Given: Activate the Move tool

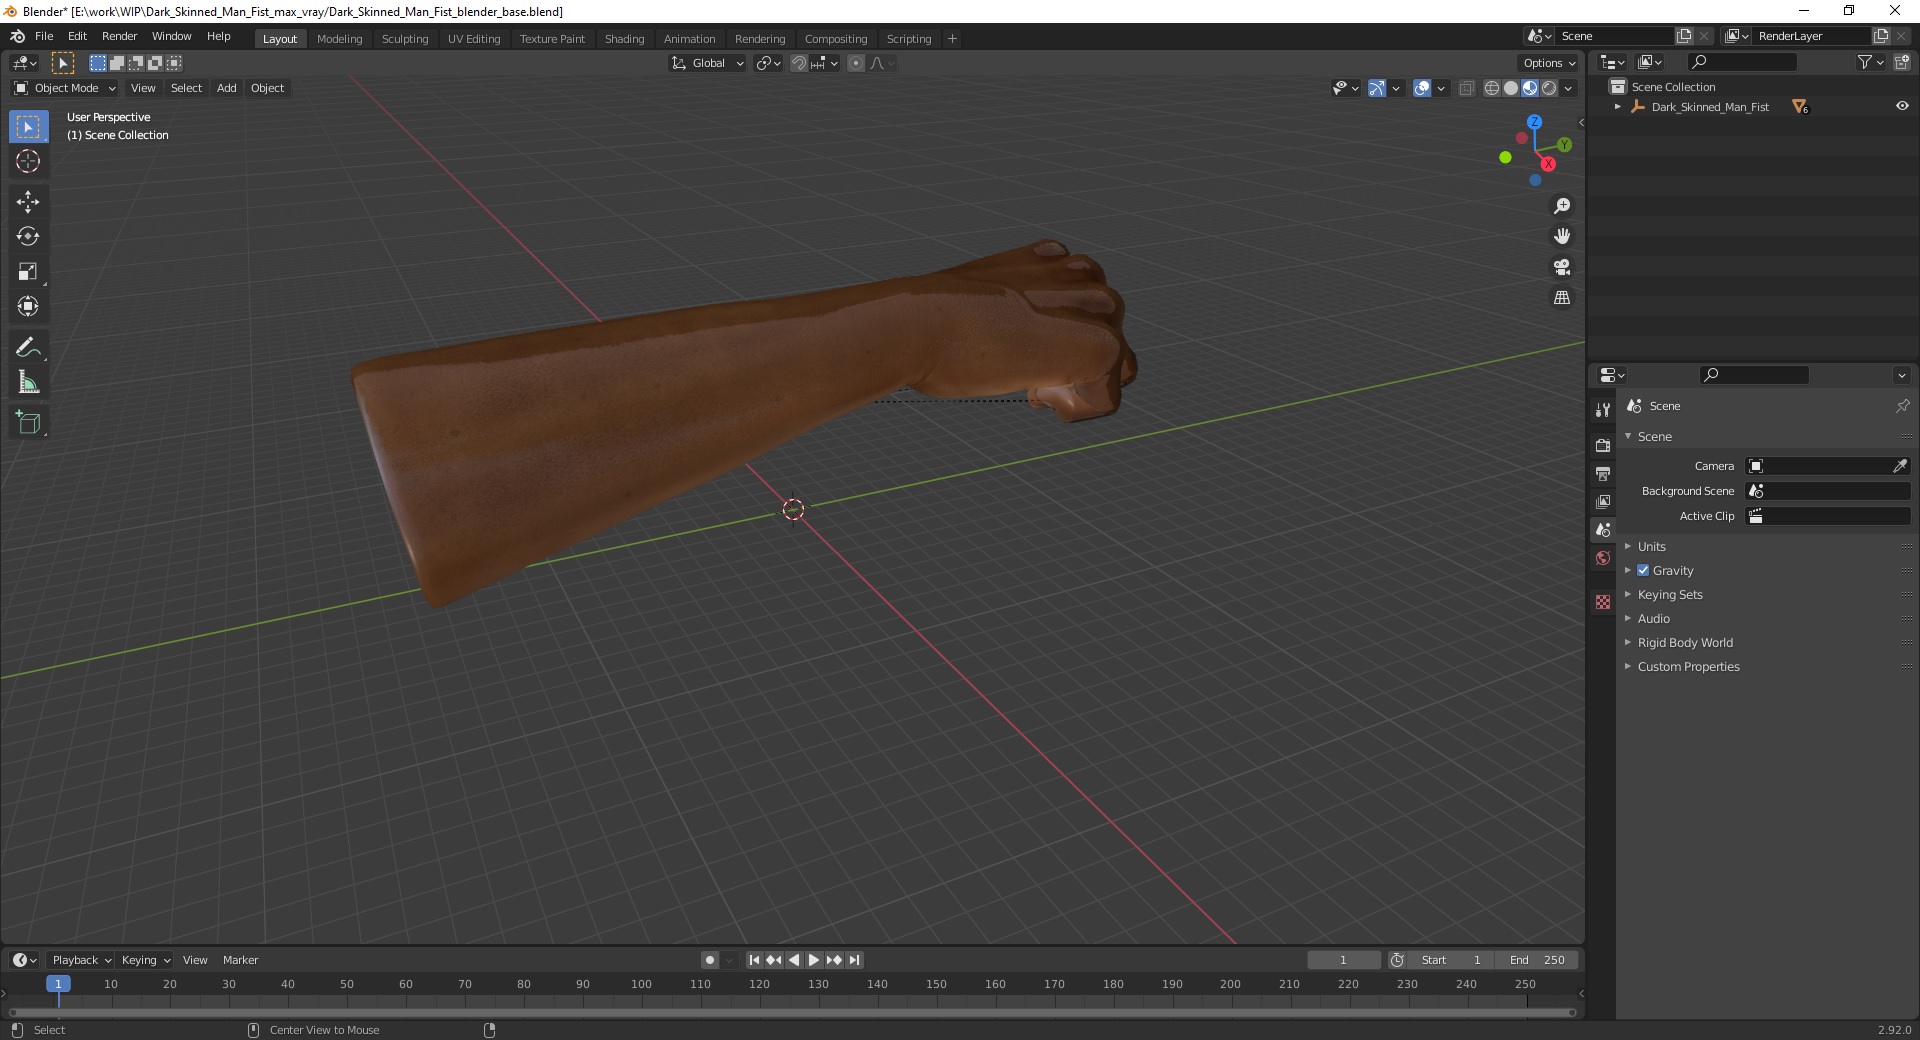Looking at the screenshot, I should point(28,202).
